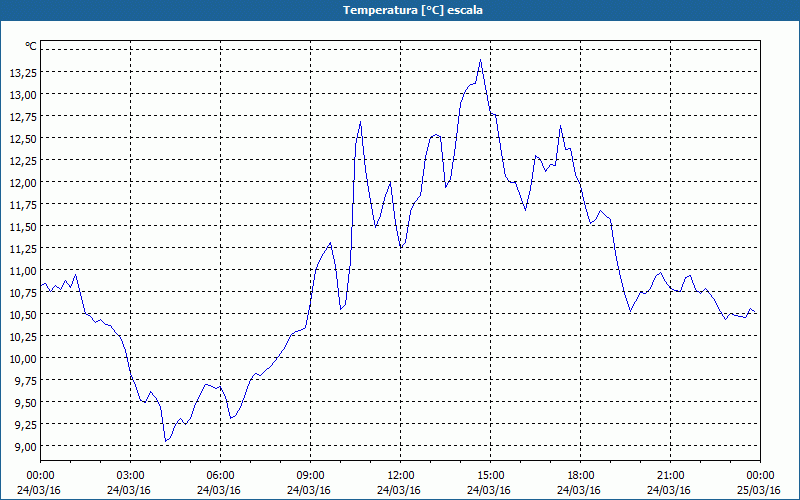This screenshot has height=500, width=800.
Task: Select the 18:00 time axis label
Action: 581,476
